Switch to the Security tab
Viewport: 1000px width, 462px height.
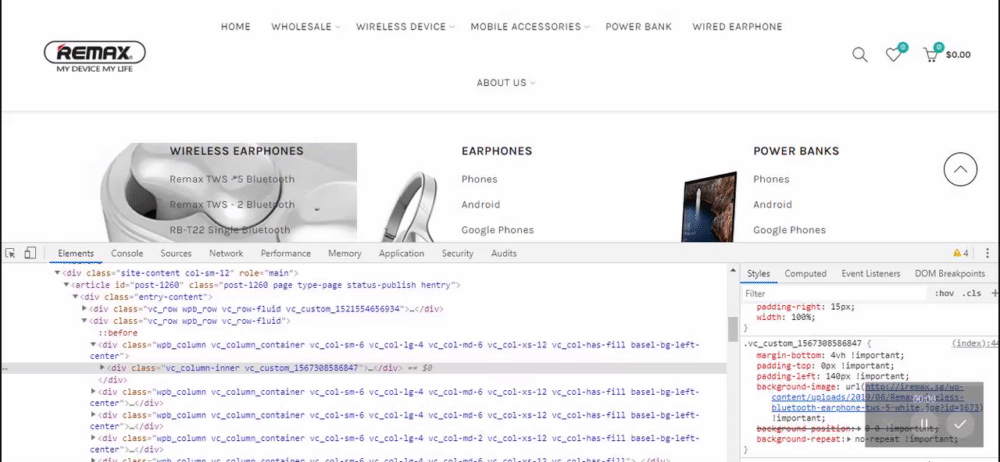458,253
